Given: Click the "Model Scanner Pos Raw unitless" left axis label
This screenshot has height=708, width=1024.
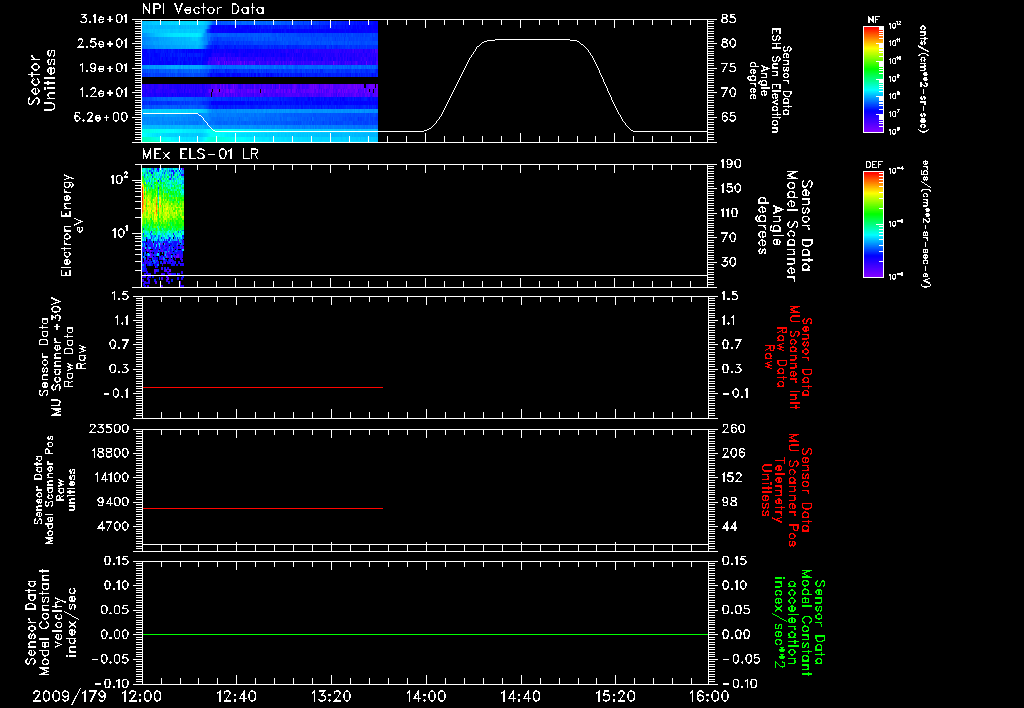Looking at the screenshot, I should pos(56,490).
